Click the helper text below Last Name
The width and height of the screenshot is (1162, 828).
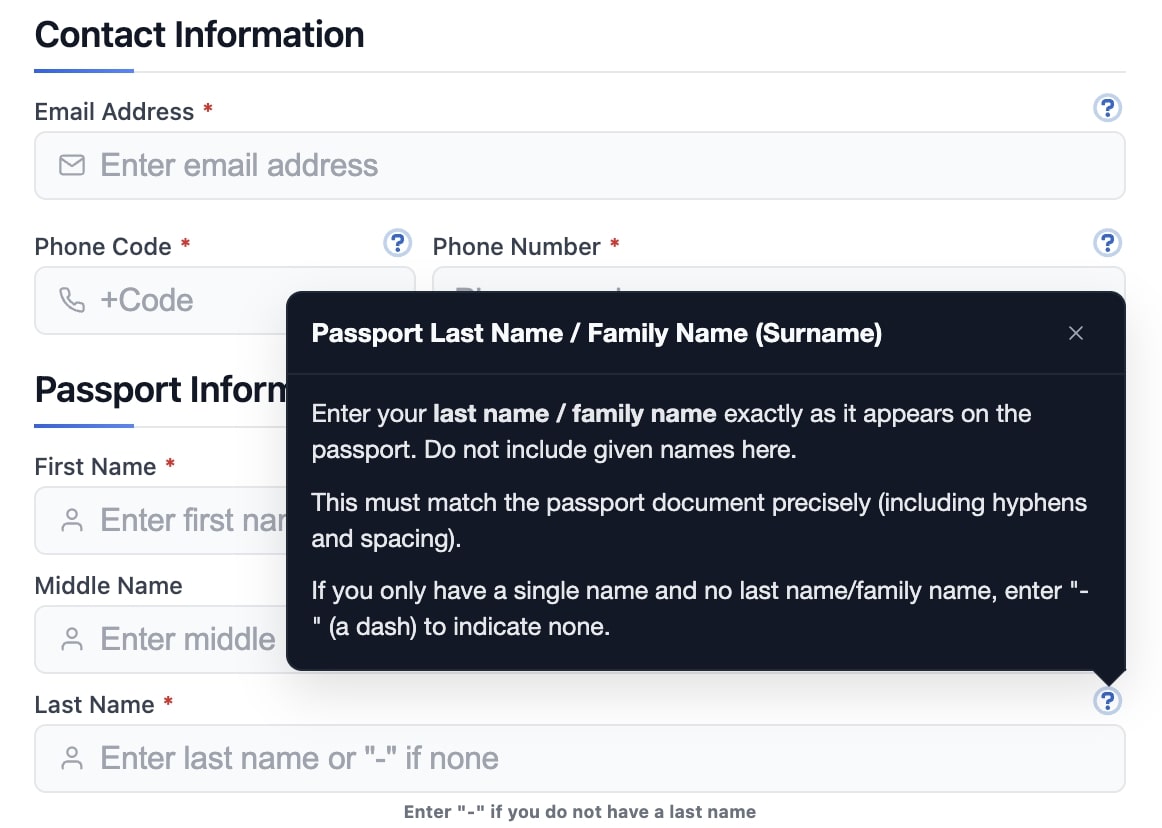pyautogui.click(x=580, y=811)
